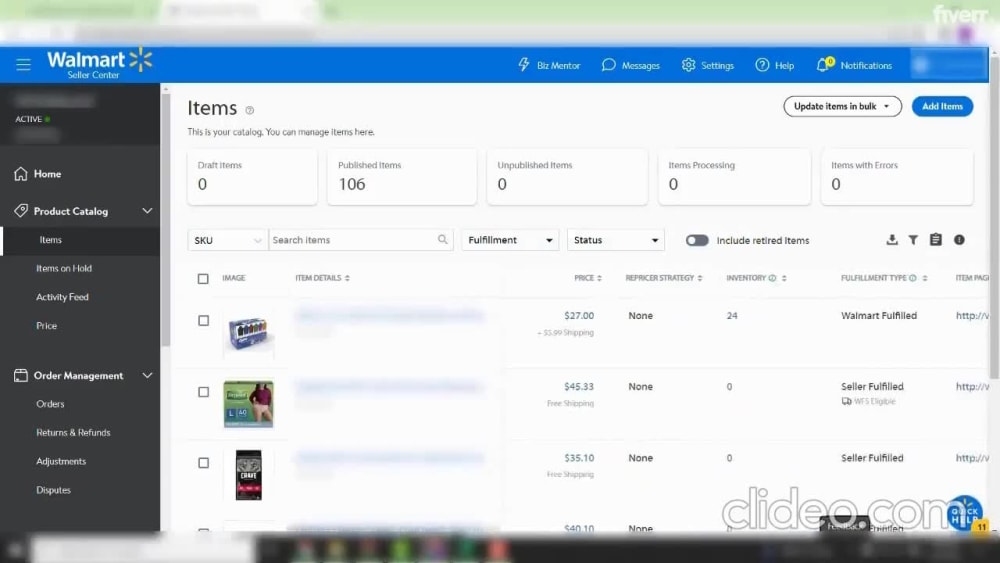
Task: Open the Settings gear
Action: pos(688,65)
